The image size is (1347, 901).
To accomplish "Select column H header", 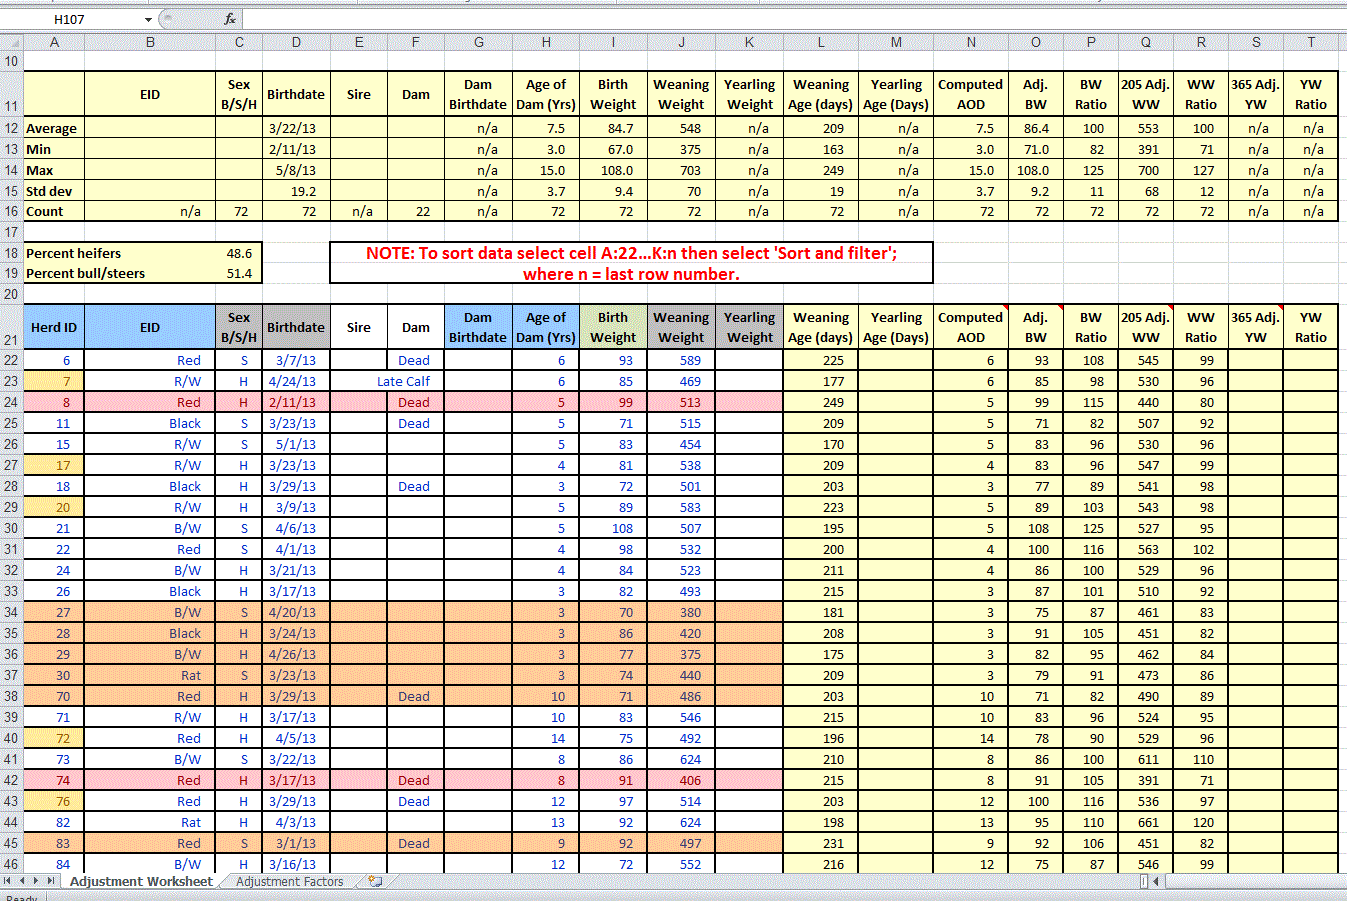I will point(546,43).
